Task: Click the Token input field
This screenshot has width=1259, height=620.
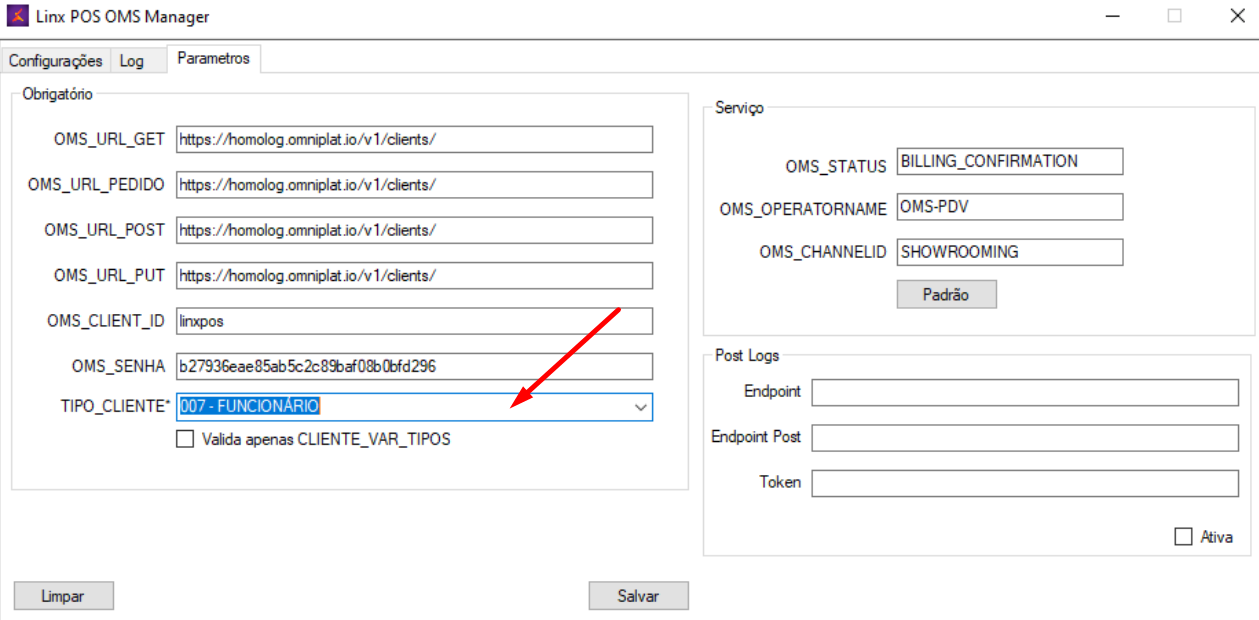Action: (1025, 484)
